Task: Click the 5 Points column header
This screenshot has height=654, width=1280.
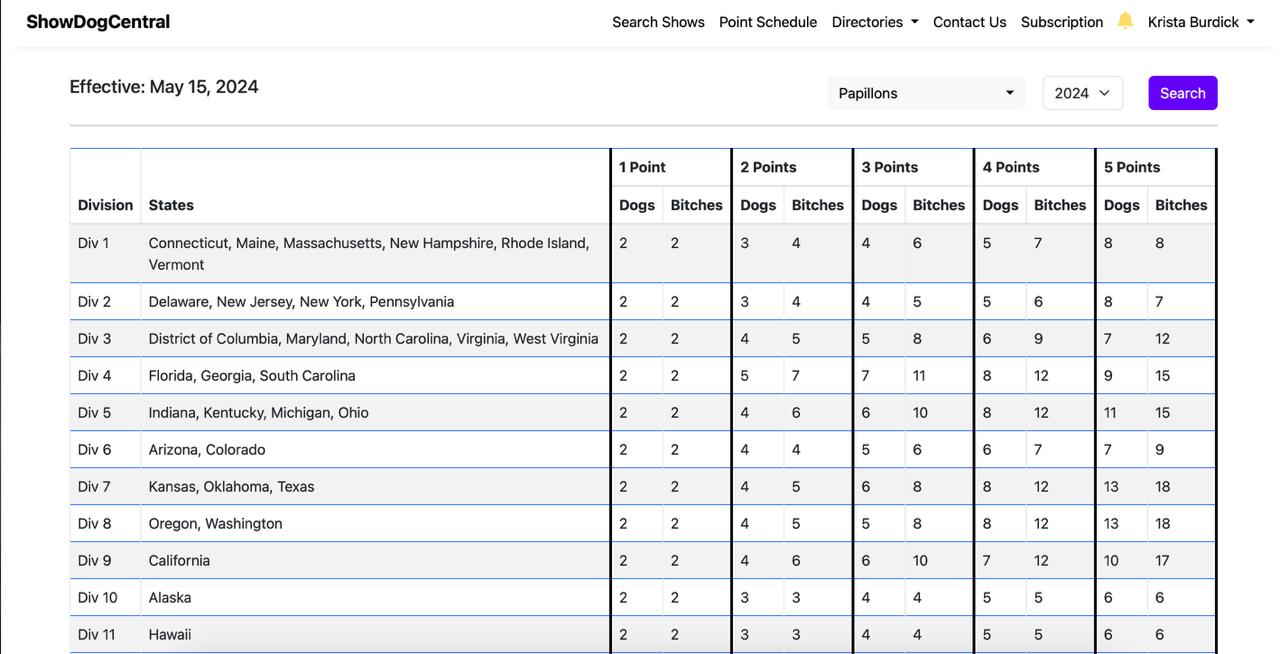Action: point(1132,167)
